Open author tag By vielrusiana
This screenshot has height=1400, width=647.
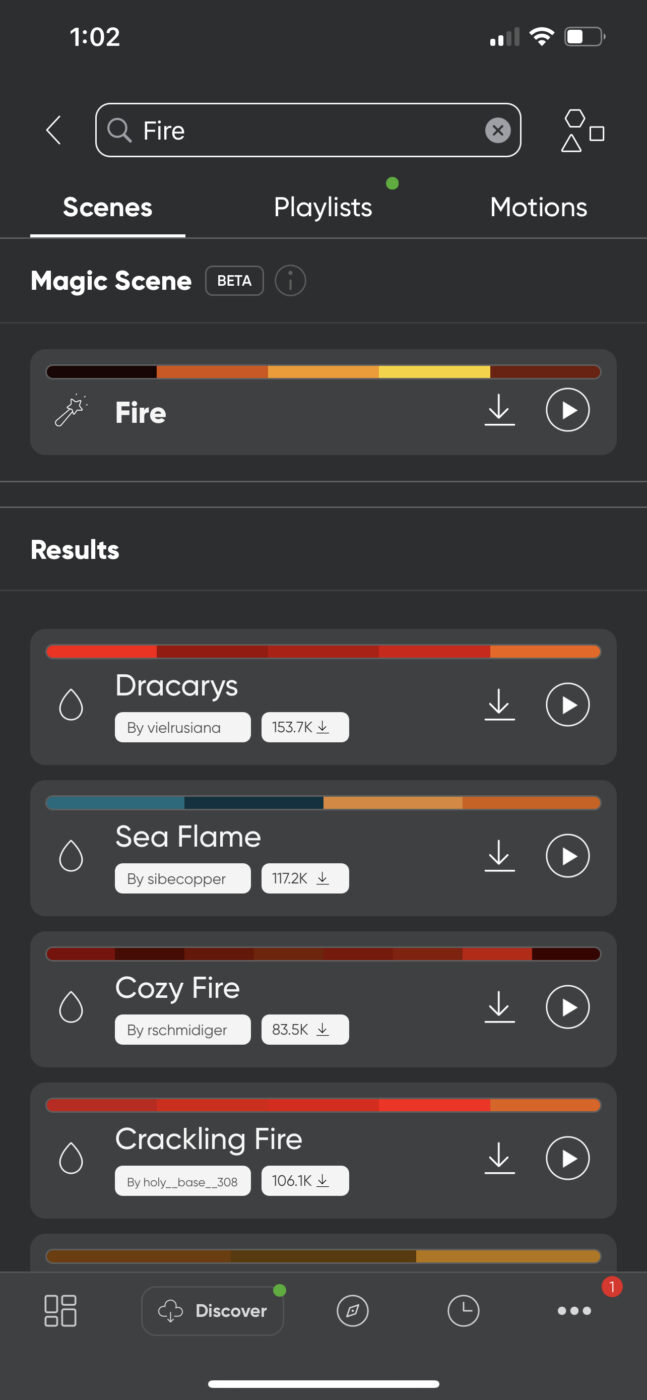[x=182, y=728]
